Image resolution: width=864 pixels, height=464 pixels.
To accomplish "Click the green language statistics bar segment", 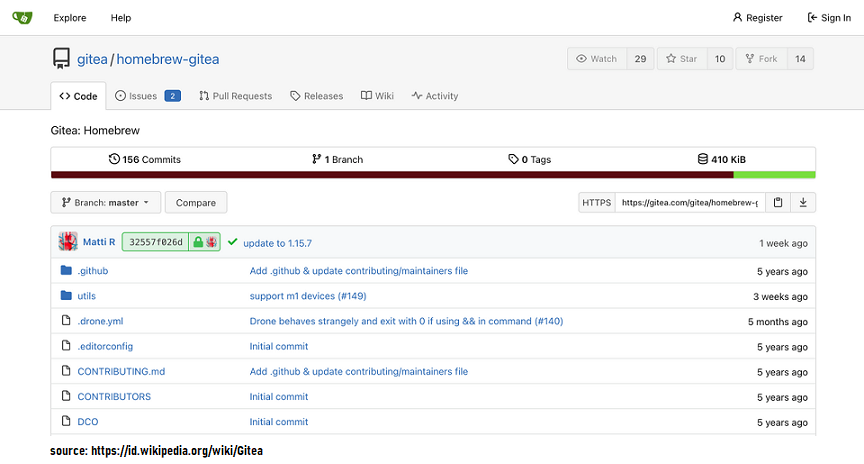I will tap(774, 174).
